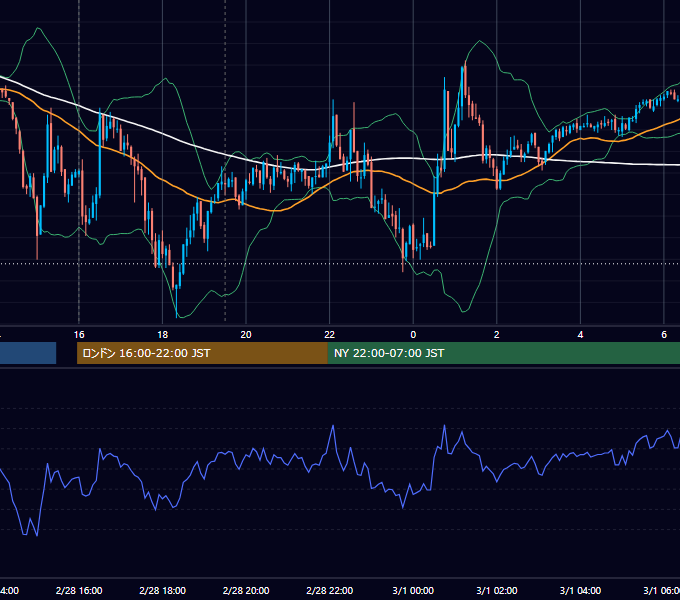Click the 2/28 18:00 date label

point(162,590)
